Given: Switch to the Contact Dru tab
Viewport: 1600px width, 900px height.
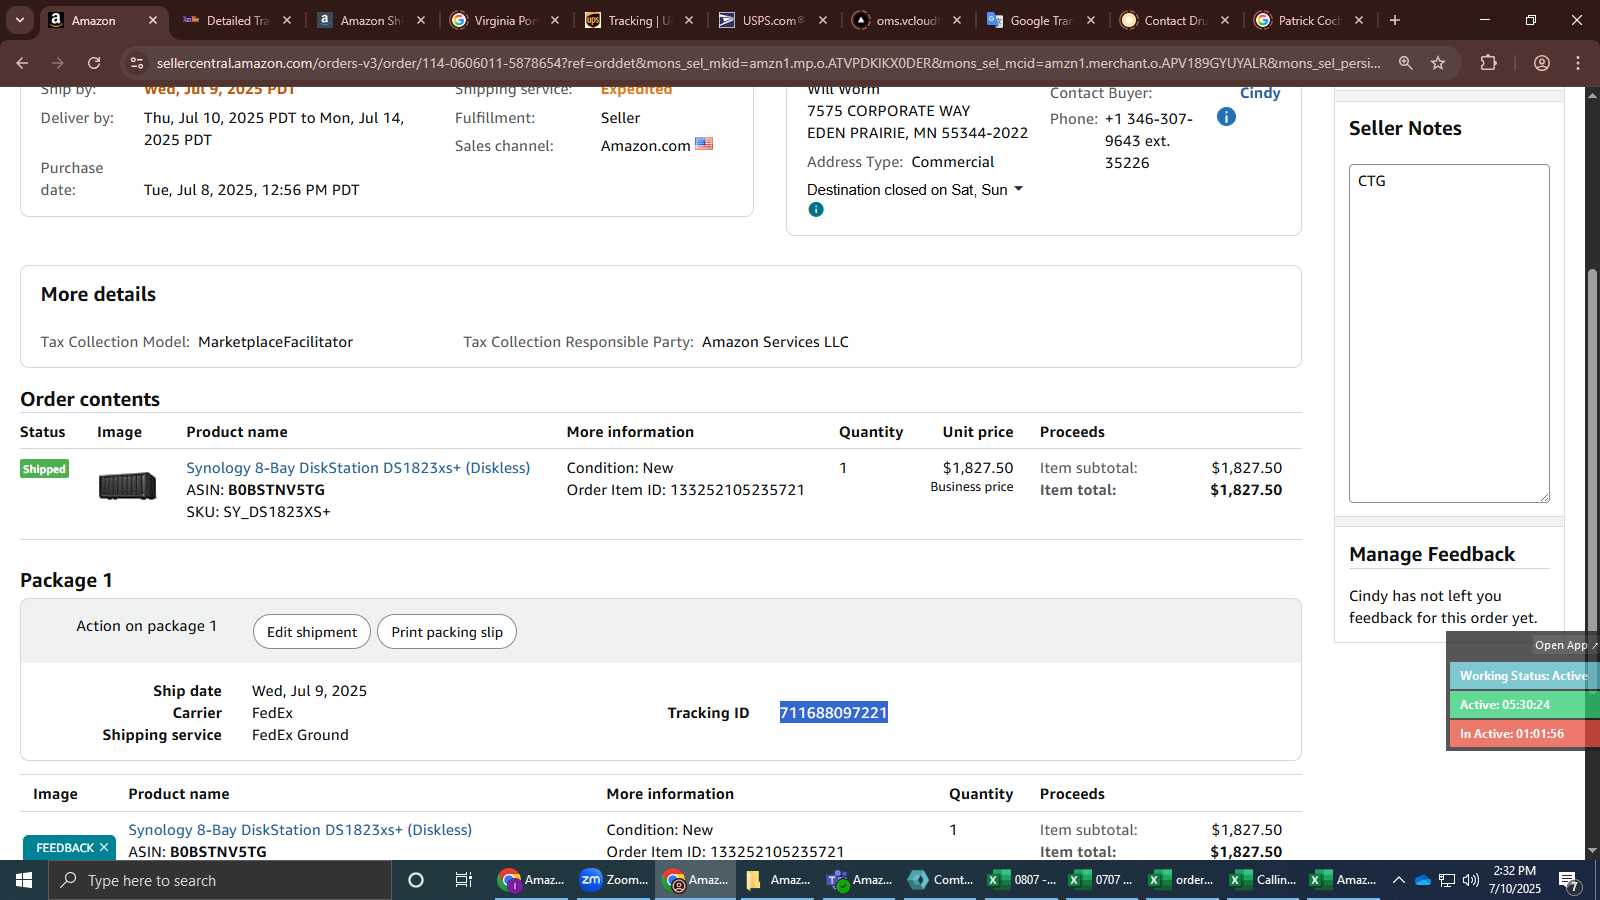Looking at the screenshot, I should 1175,20.
